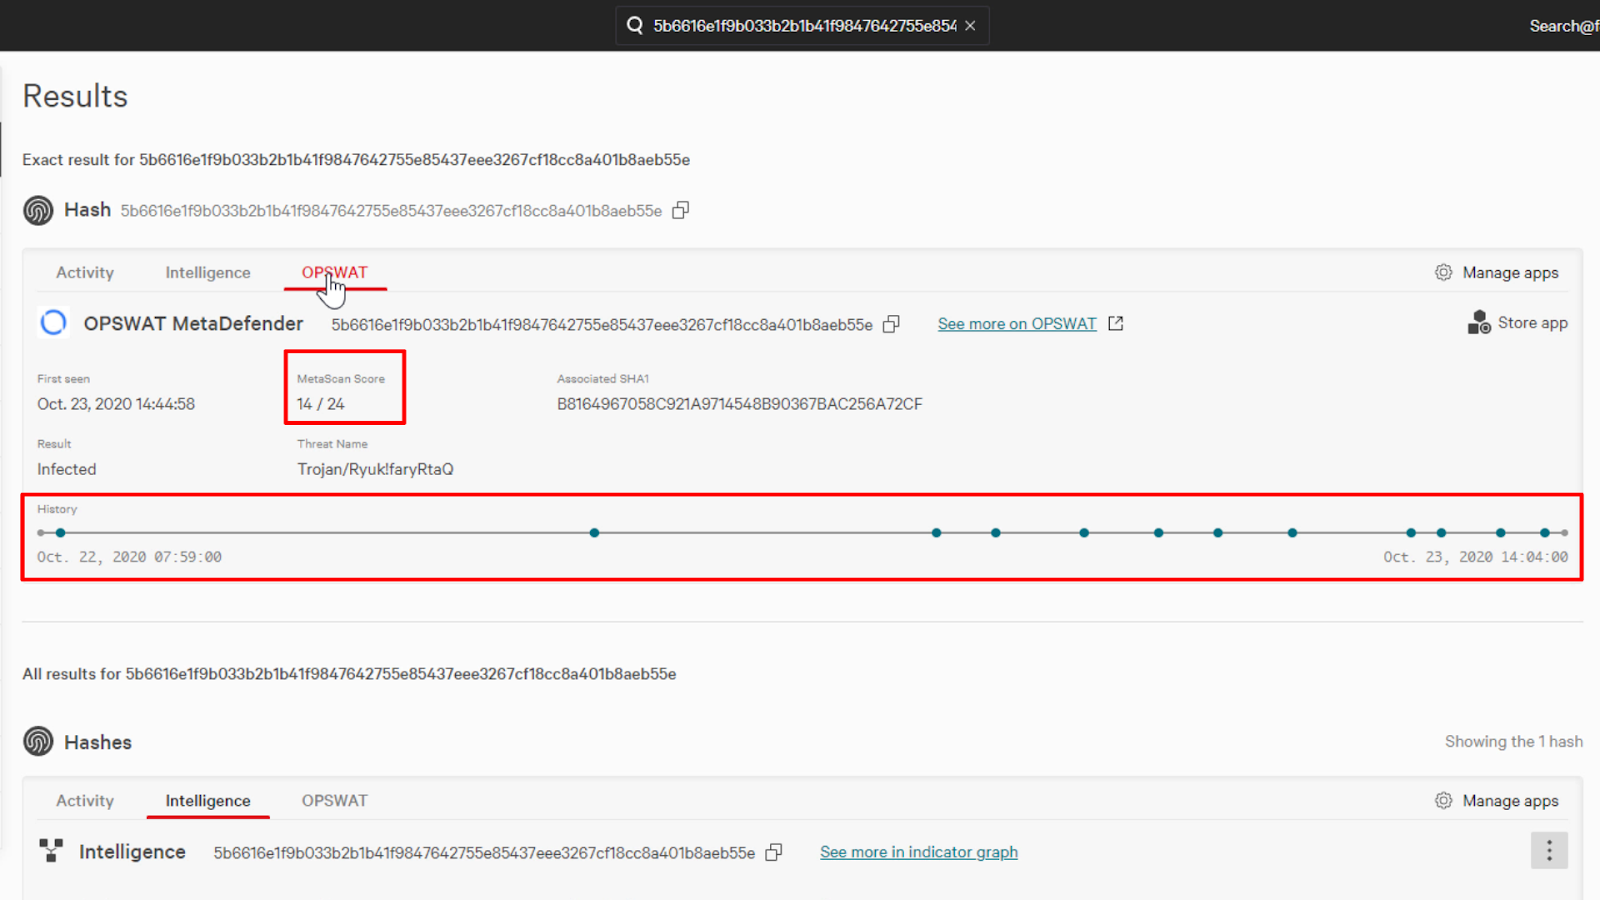Clear the search field with the X
The width and height of the screenshot is (1600, 900).
[x=970, y=26]
